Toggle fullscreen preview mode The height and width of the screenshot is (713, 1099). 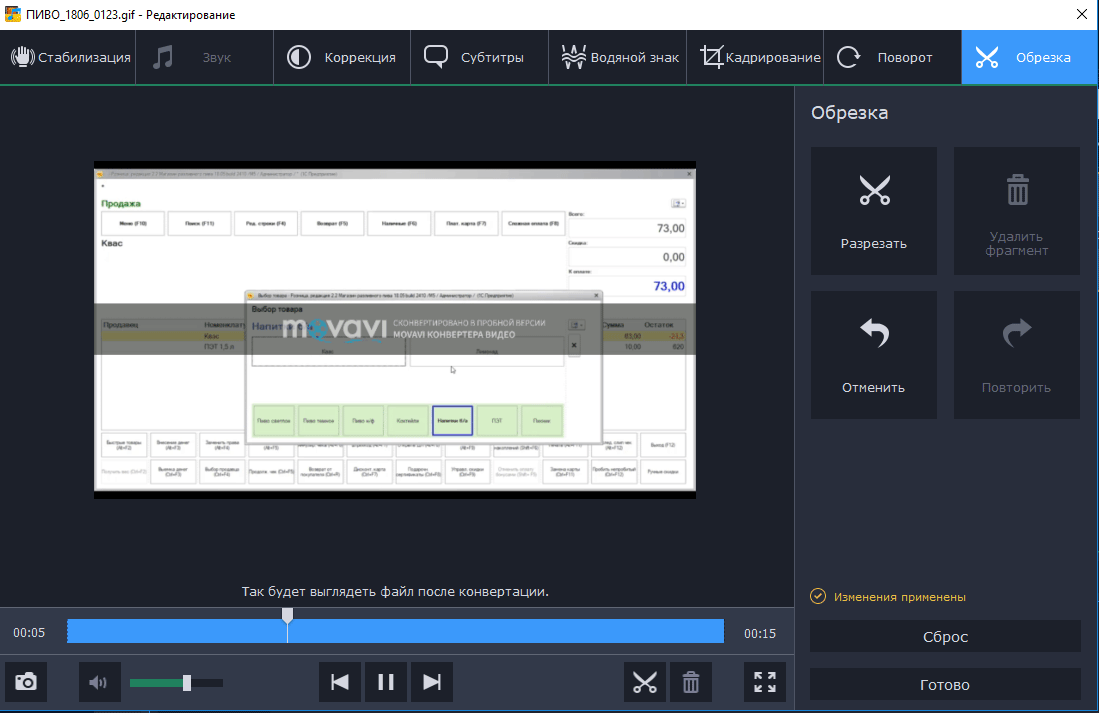(765, 682)
